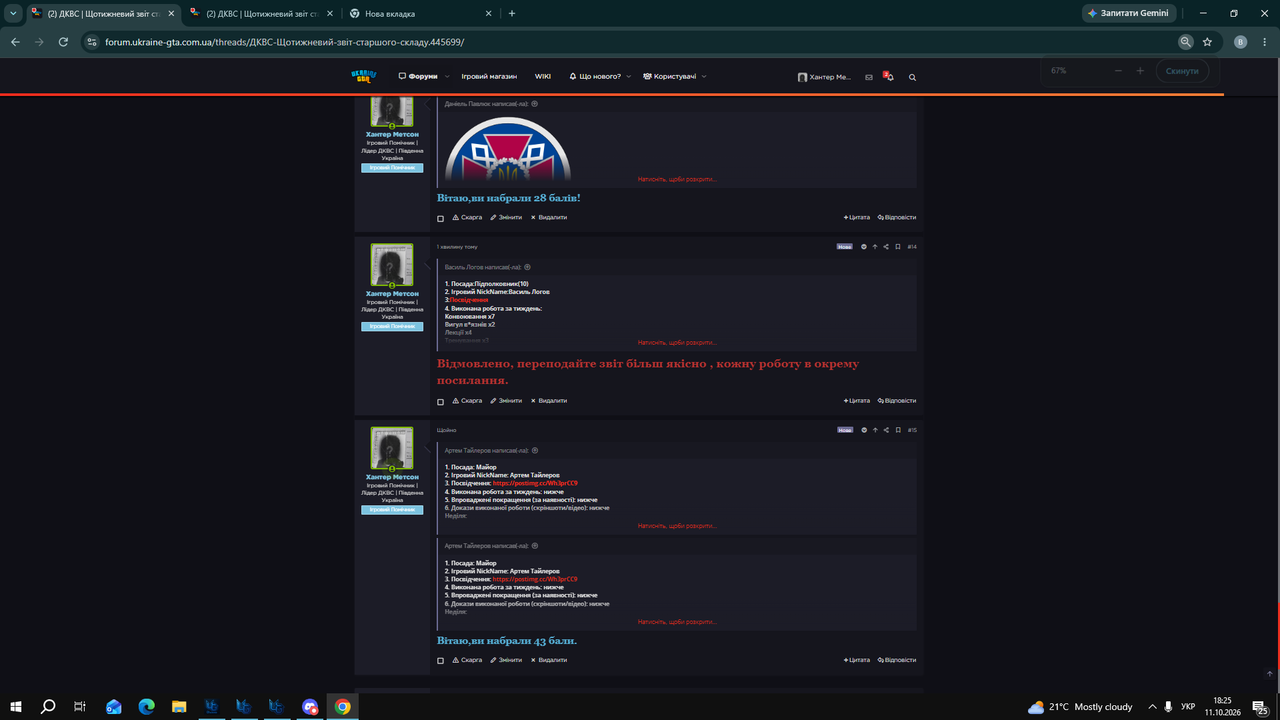Click Скарга on the 28 балів post

tap(467, 217)
